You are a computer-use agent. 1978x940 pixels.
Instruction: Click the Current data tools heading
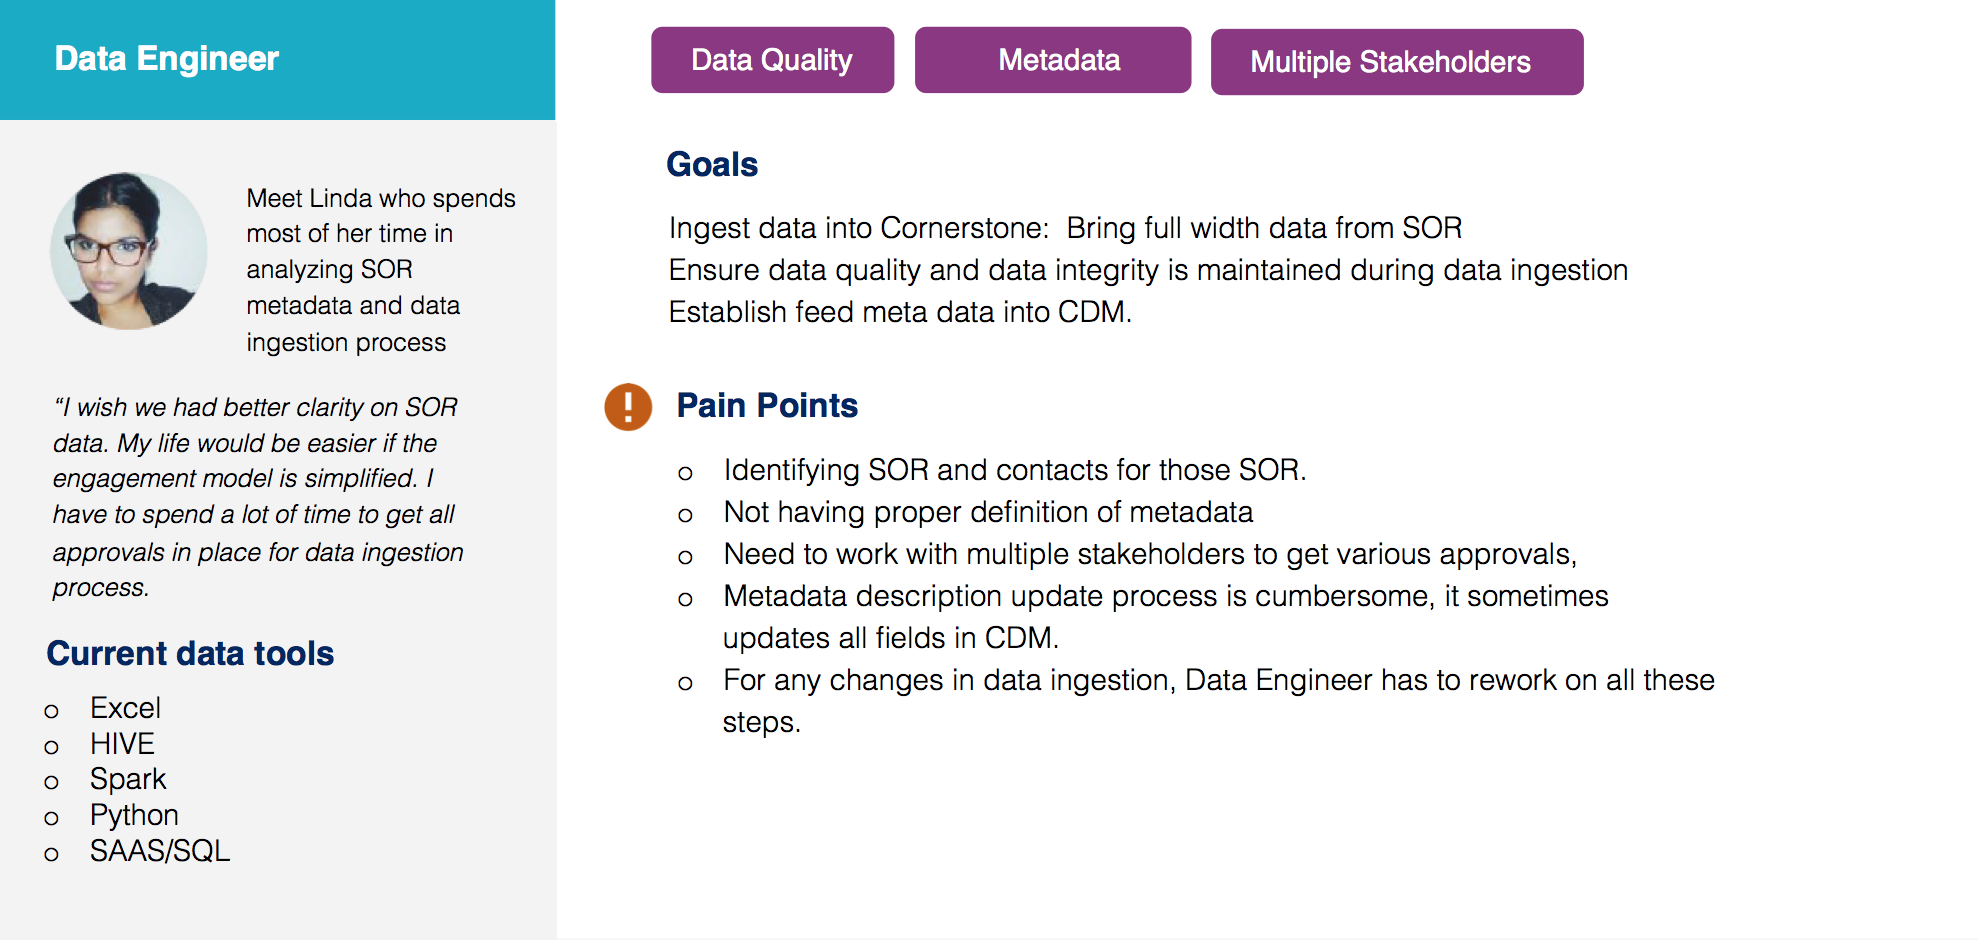[190, 653]
